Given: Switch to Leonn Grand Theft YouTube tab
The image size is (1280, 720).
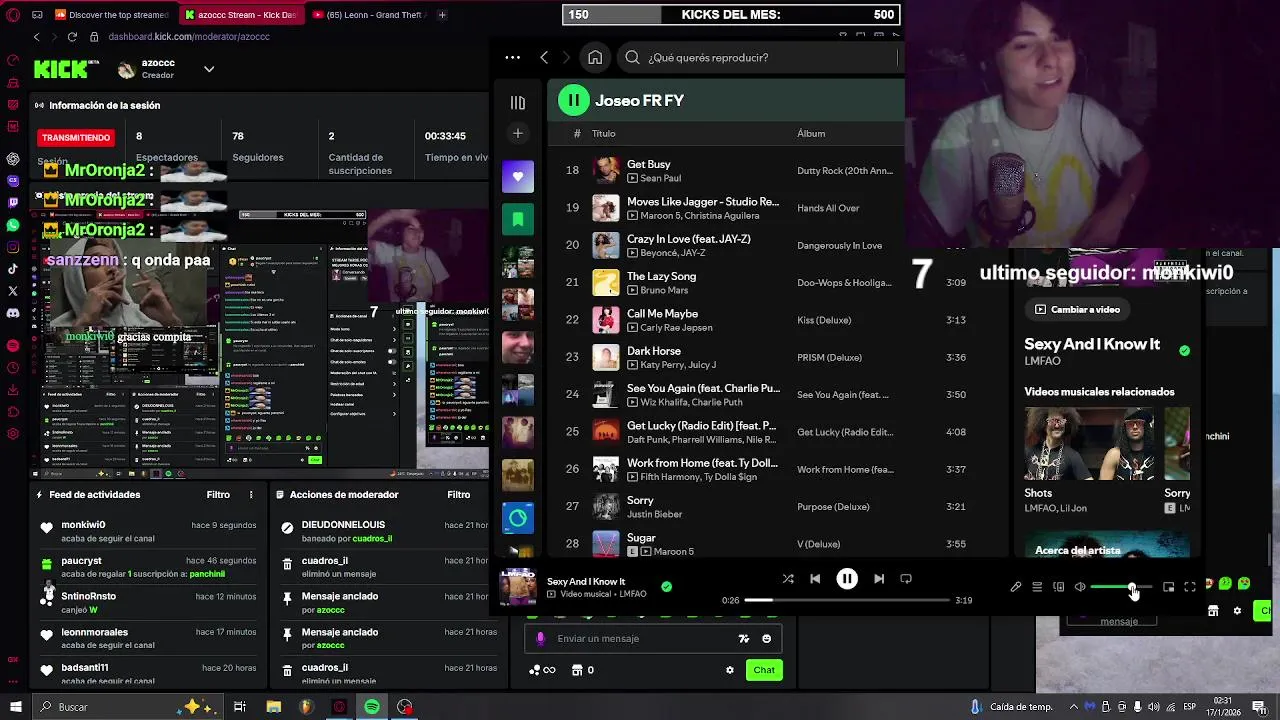Looking at the screenshot, I should (369, 15).
